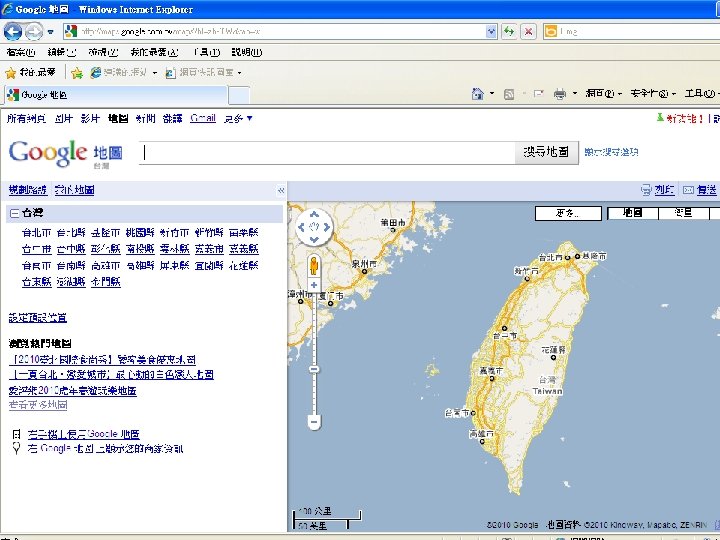
Task: Open the 規劃路線 link
Action: pyautogui.click(x=28, y=190)
